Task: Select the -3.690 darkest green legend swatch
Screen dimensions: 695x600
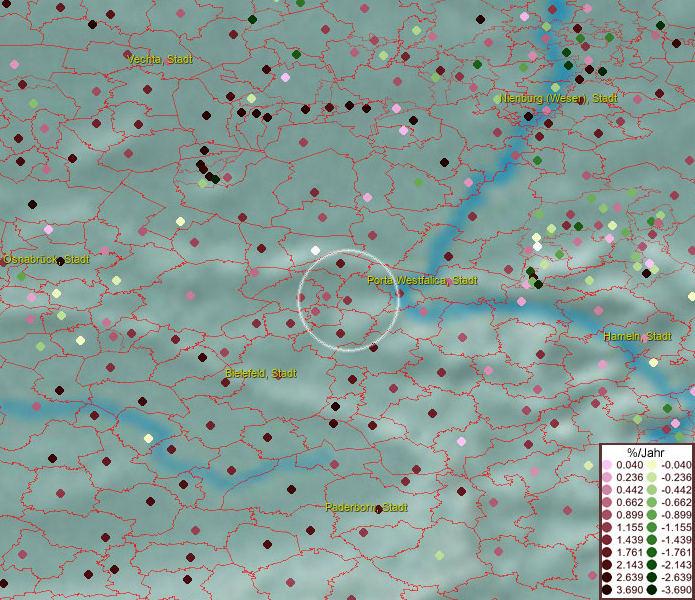Action: coord(652,590)
